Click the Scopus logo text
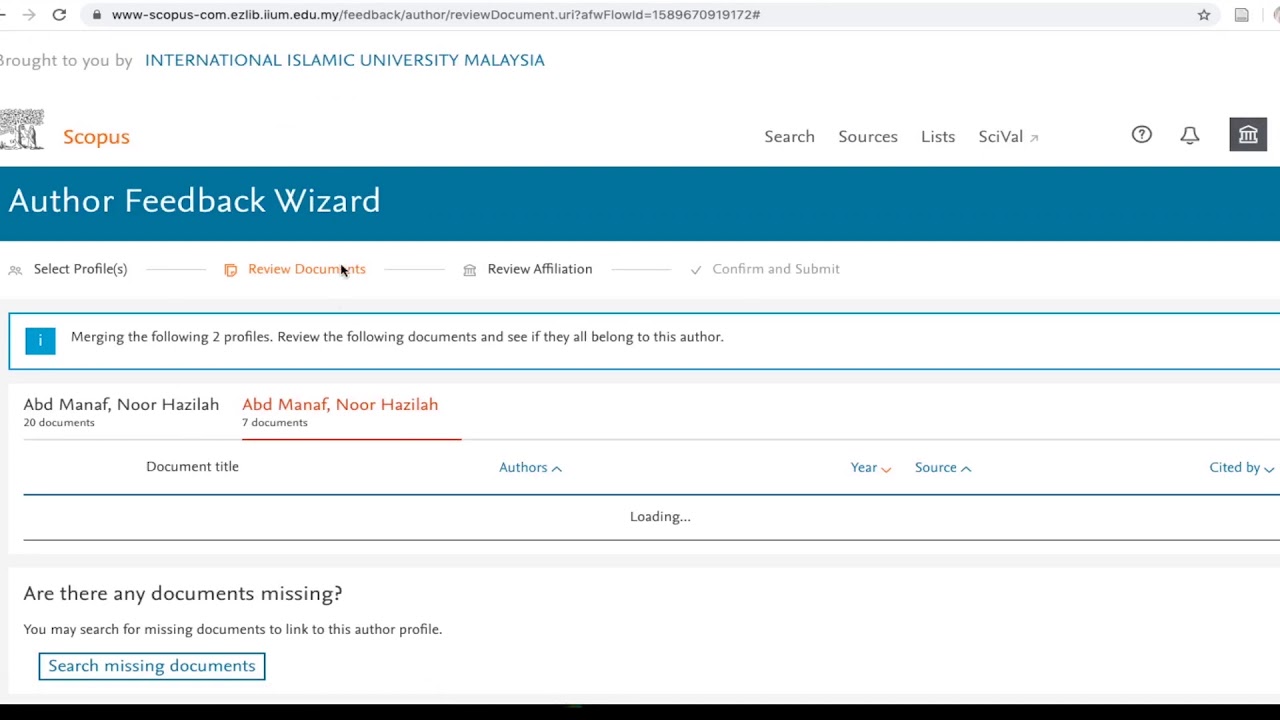Image resolution: width=1280 pixels, height=720 pixels. pos(96,137)
